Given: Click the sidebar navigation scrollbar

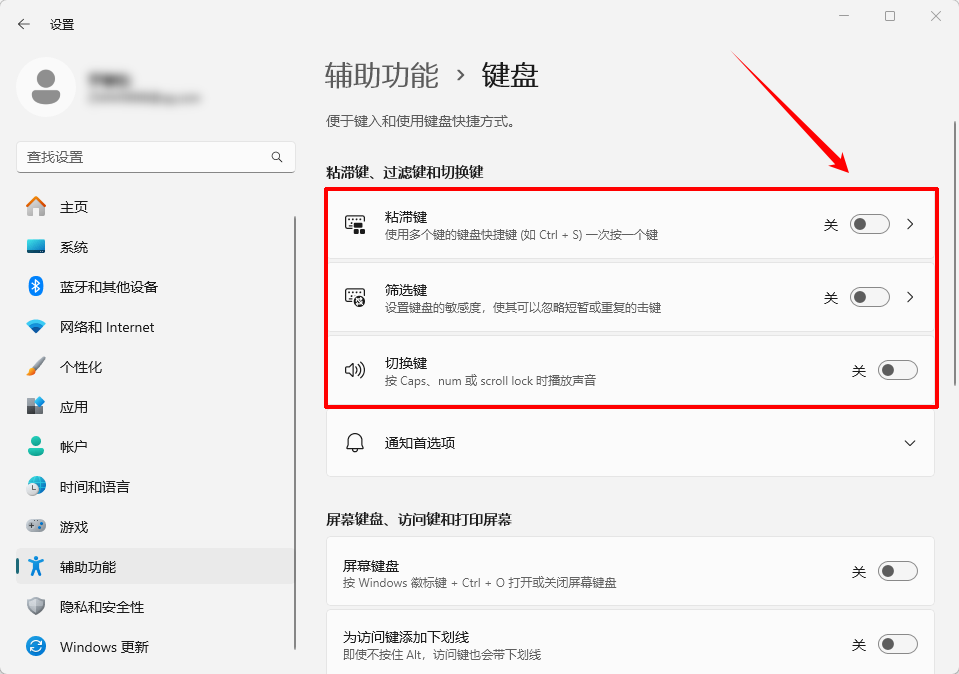Looking at the screenshot, I should click(295, 432).
